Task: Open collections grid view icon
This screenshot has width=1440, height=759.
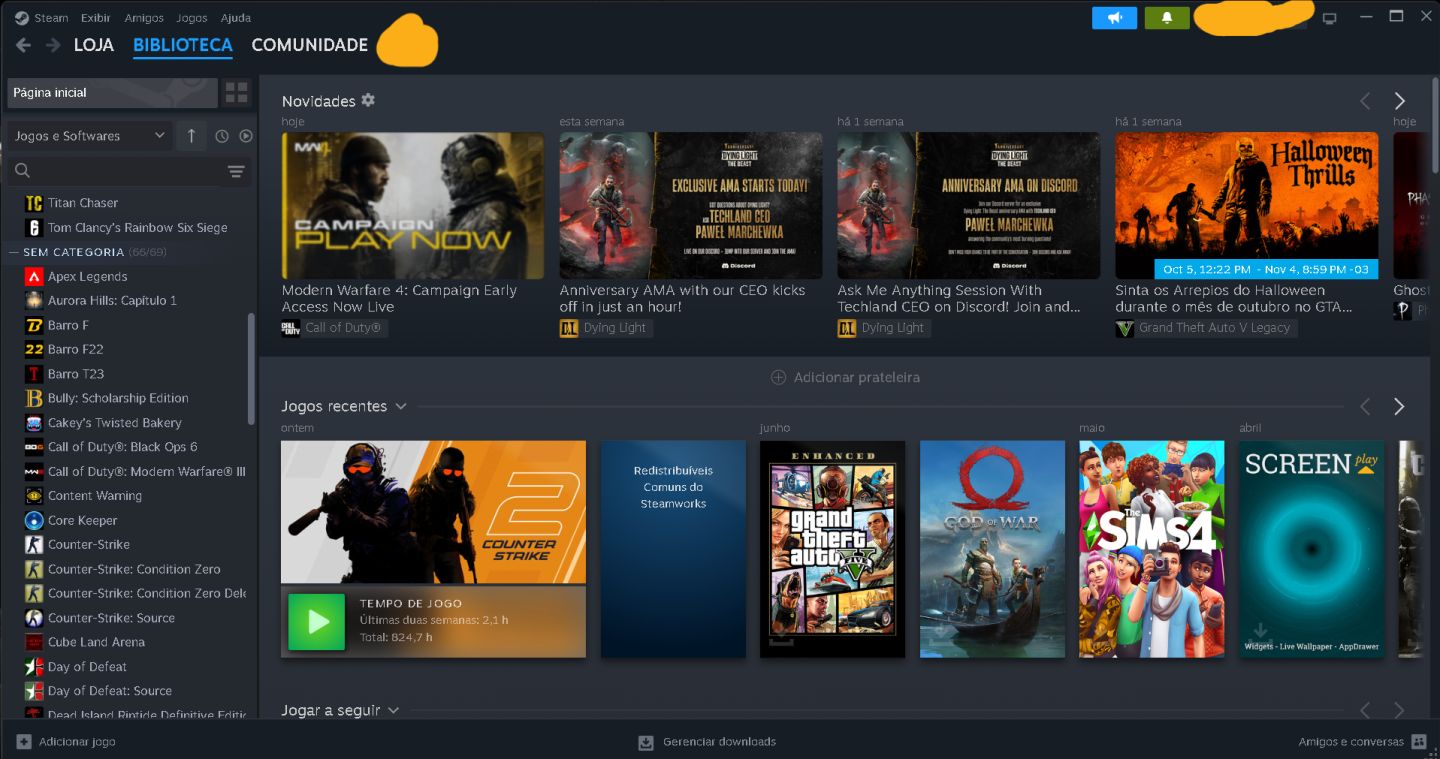Action: pyautogui.click(x=237, y=93)
